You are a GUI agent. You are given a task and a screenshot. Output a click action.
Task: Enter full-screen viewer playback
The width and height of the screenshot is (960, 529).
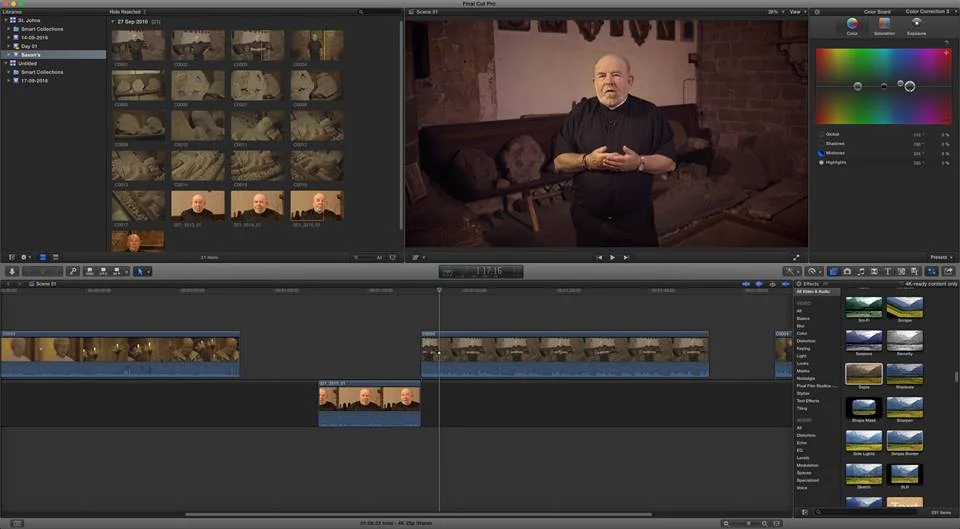tap(797, 258)
